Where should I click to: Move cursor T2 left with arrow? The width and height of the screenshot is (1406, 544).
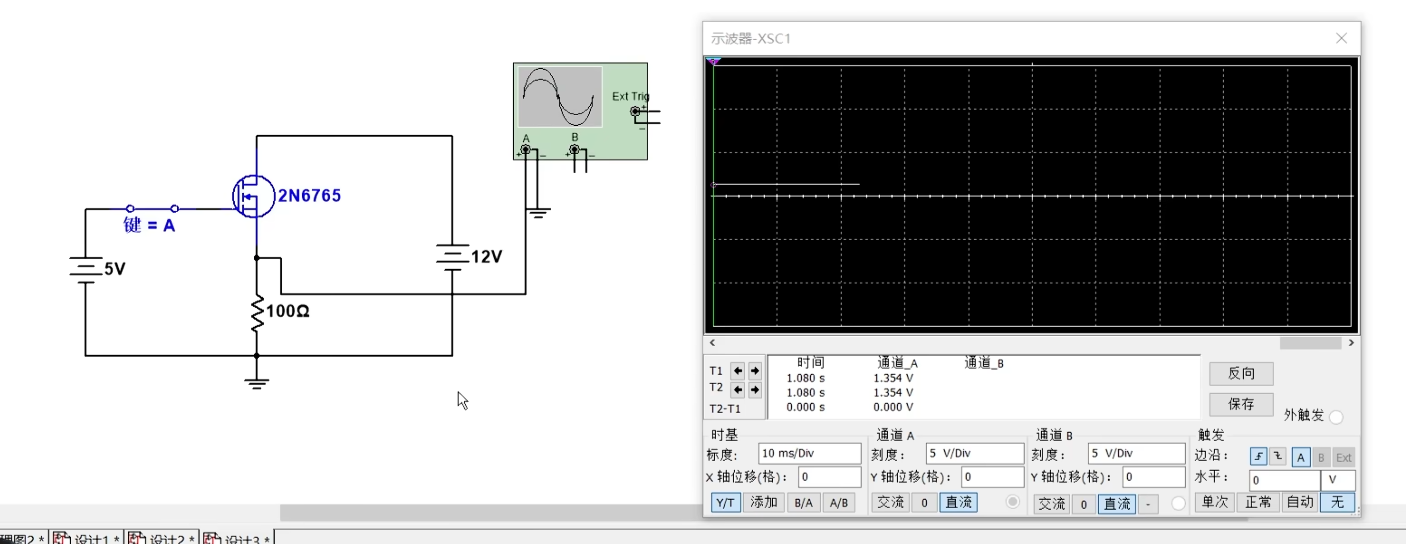[x=738, y=389]
